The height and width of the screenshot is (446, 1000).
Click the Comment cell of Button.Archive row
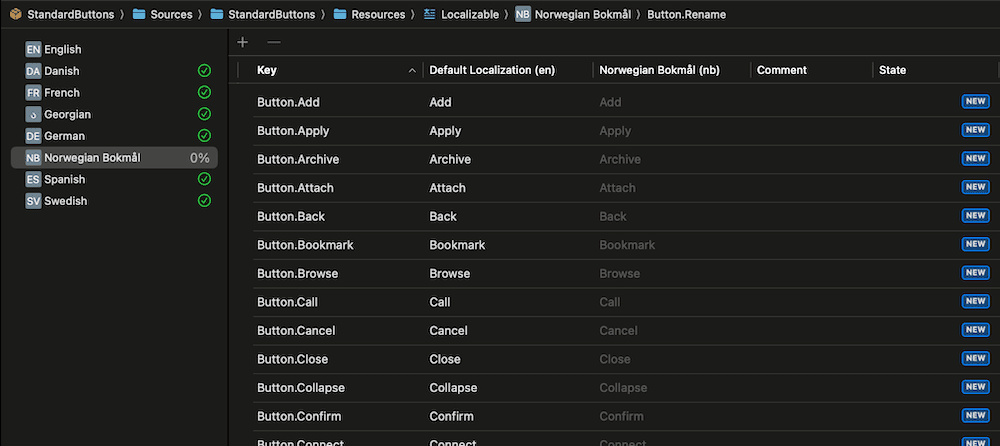(812, 160)
